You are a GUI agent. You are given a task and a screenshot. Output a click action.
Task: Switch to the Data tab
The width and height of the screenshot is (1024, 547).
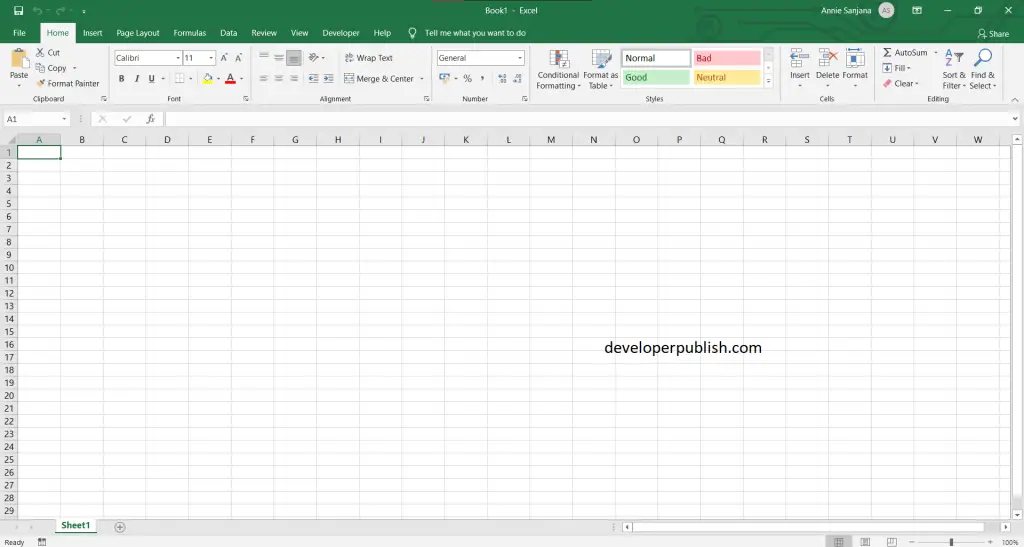[x=229, y=33]
